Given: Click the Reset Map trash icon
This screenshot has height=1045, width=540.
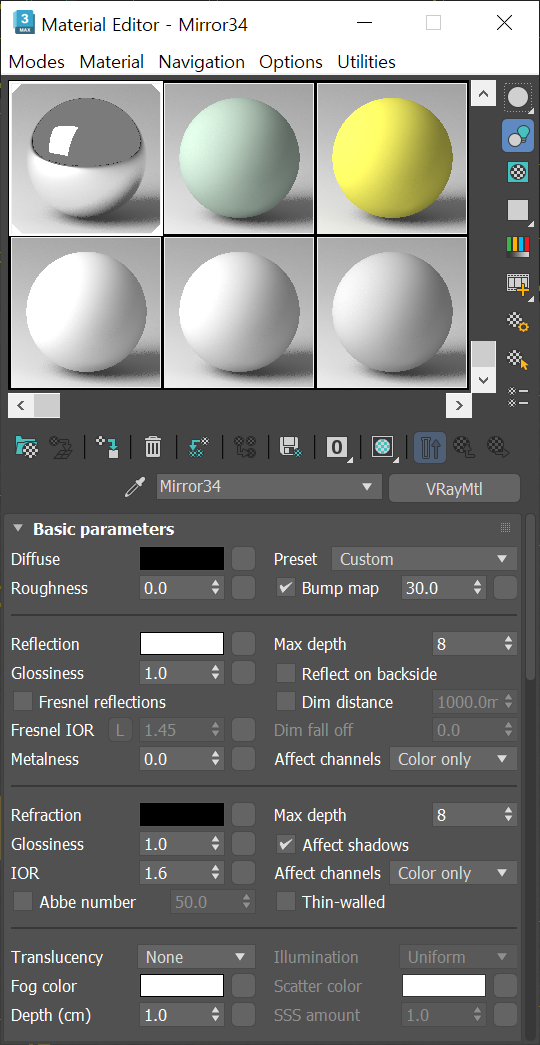Looking at the screenshot, I should coord(153,447).
